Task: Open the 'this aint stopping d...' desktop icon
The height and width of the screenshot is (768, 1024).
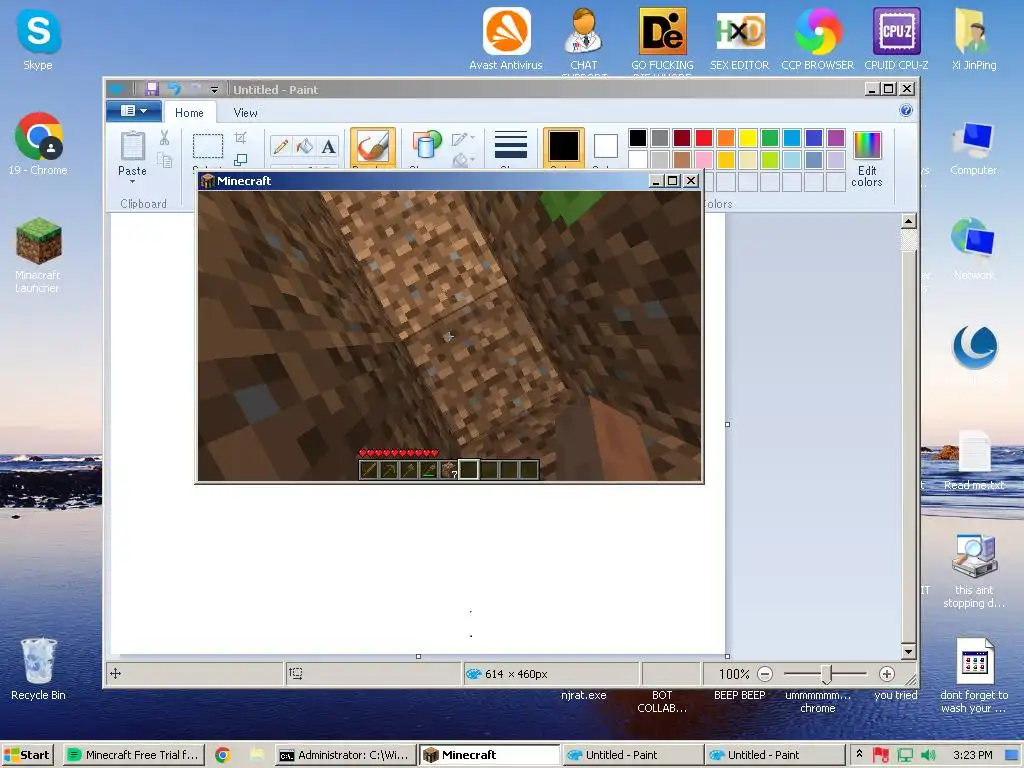Action: click(x=974, y=571)
